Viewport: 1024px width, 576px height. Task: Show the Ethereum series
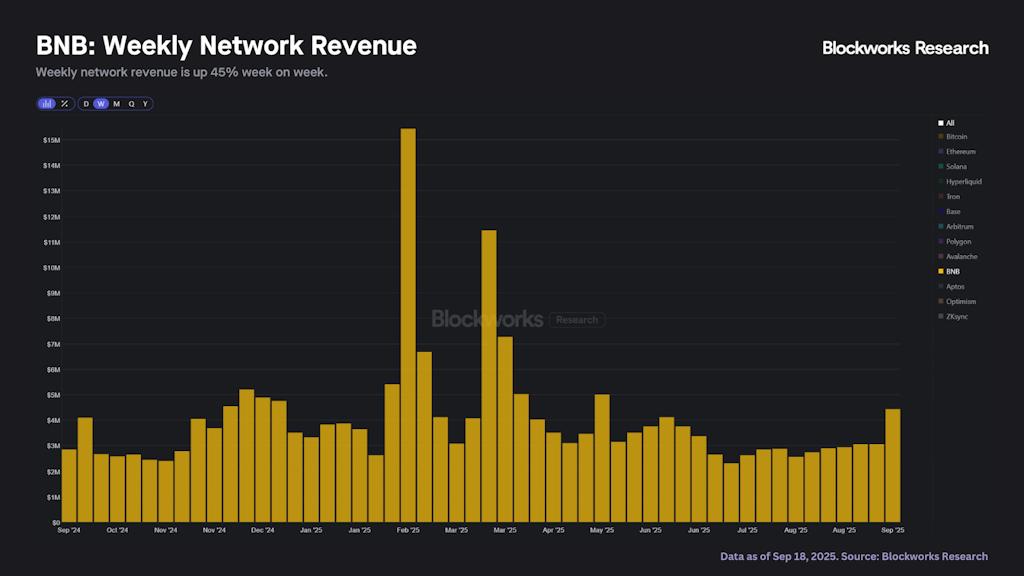[960, 152]
